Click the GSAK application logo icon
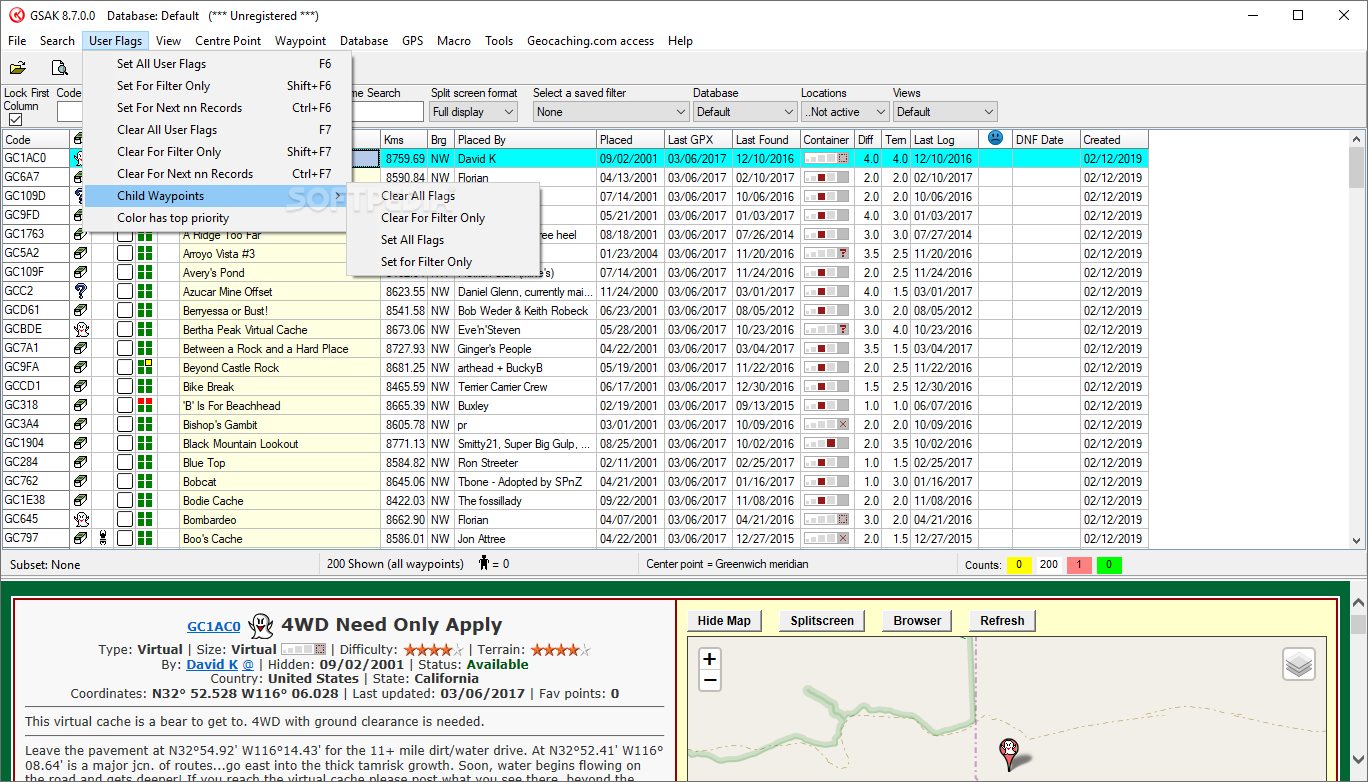This screenshot has width=1368, height=782. pos(17,16)
